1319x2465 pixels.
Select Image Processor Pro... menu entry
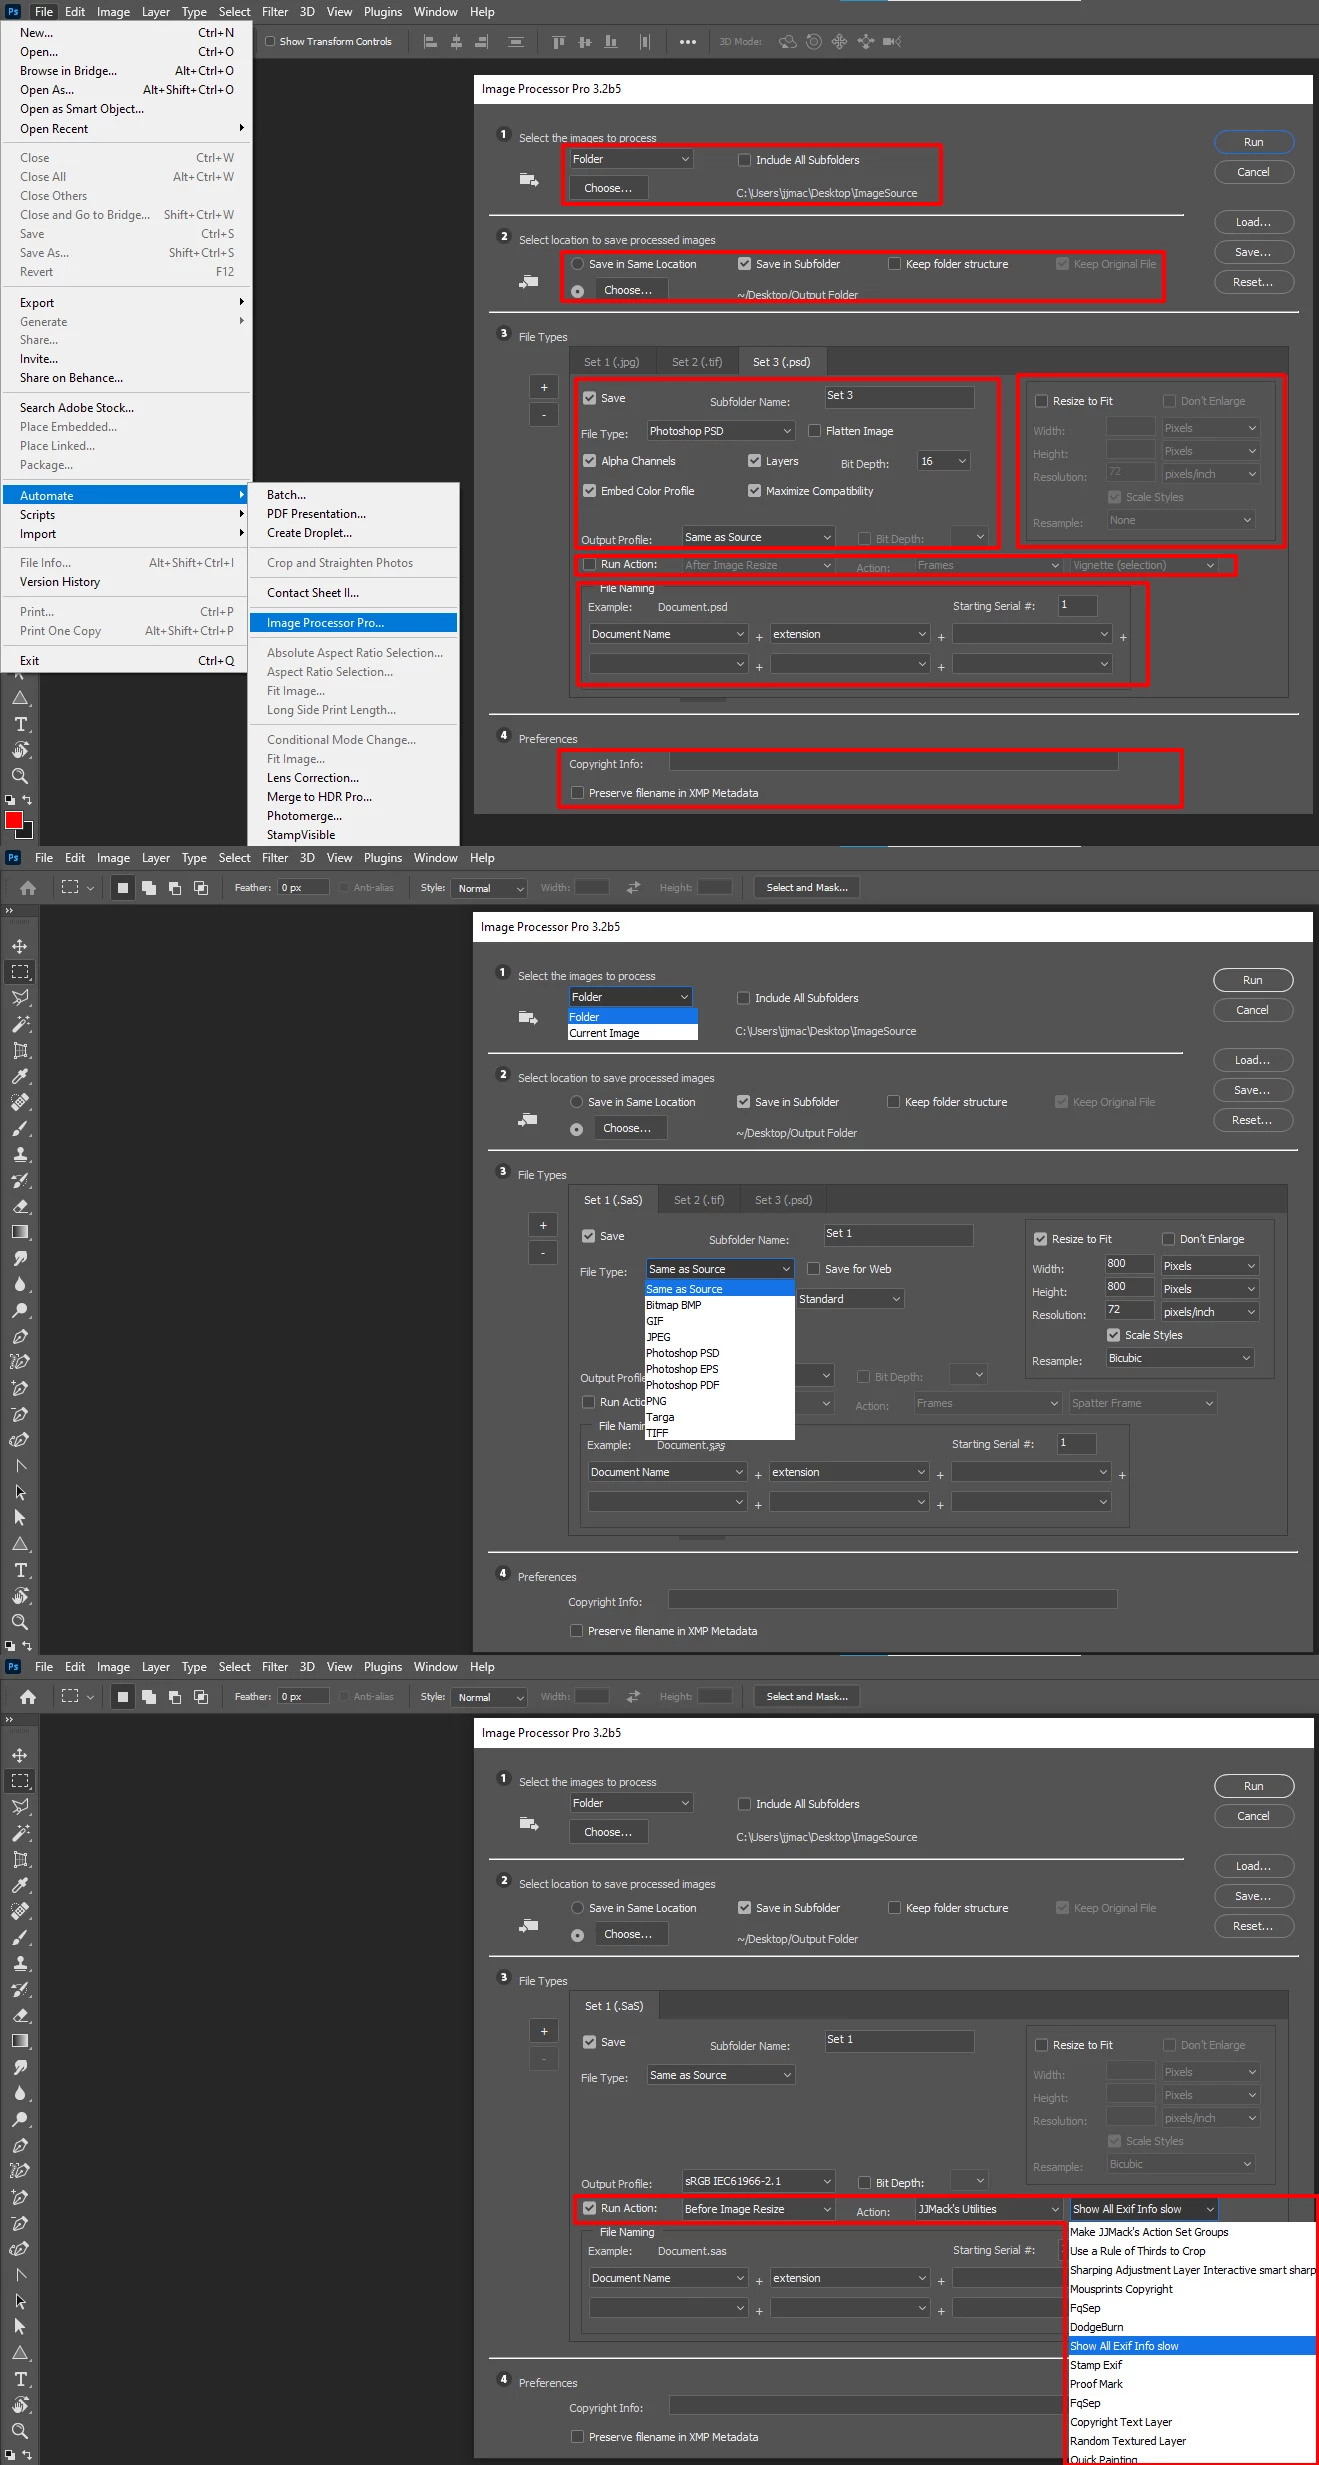coord(353,623)
